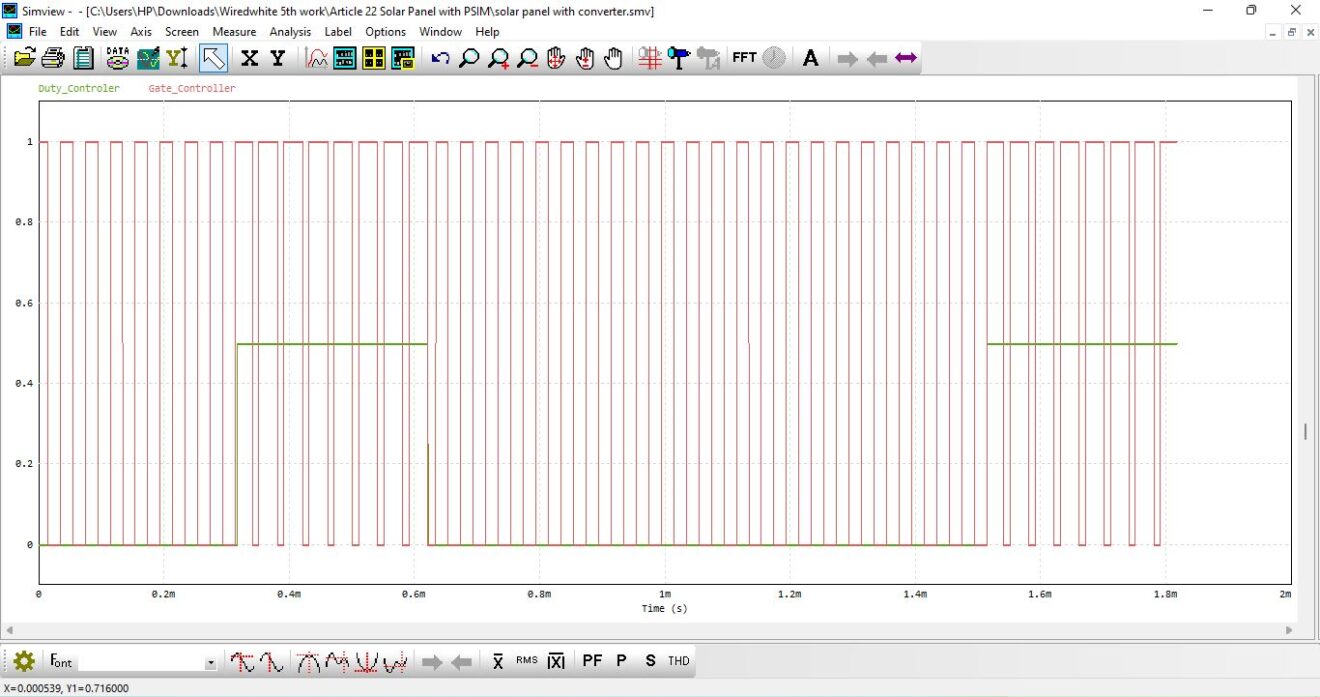Toggle the arrow selection pointer tool
The image size is (1320, 697).
tap(213, 57)
